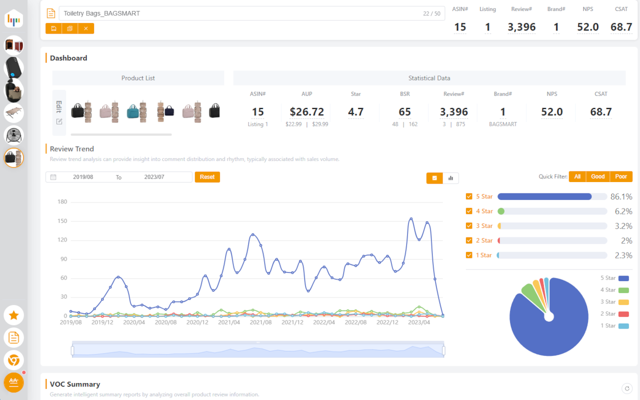Open the calendar icon of date range
Viewport: 640px width, 400px height.
[x=53, y=177]
